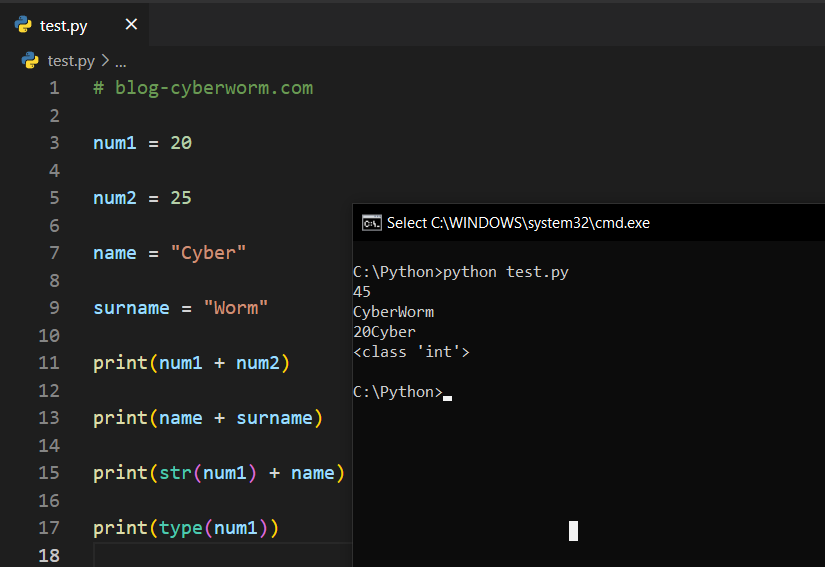Click the Python file icon on test.py tab
Image resolution: width=825 pixels, height=567 pixels.
23,25
